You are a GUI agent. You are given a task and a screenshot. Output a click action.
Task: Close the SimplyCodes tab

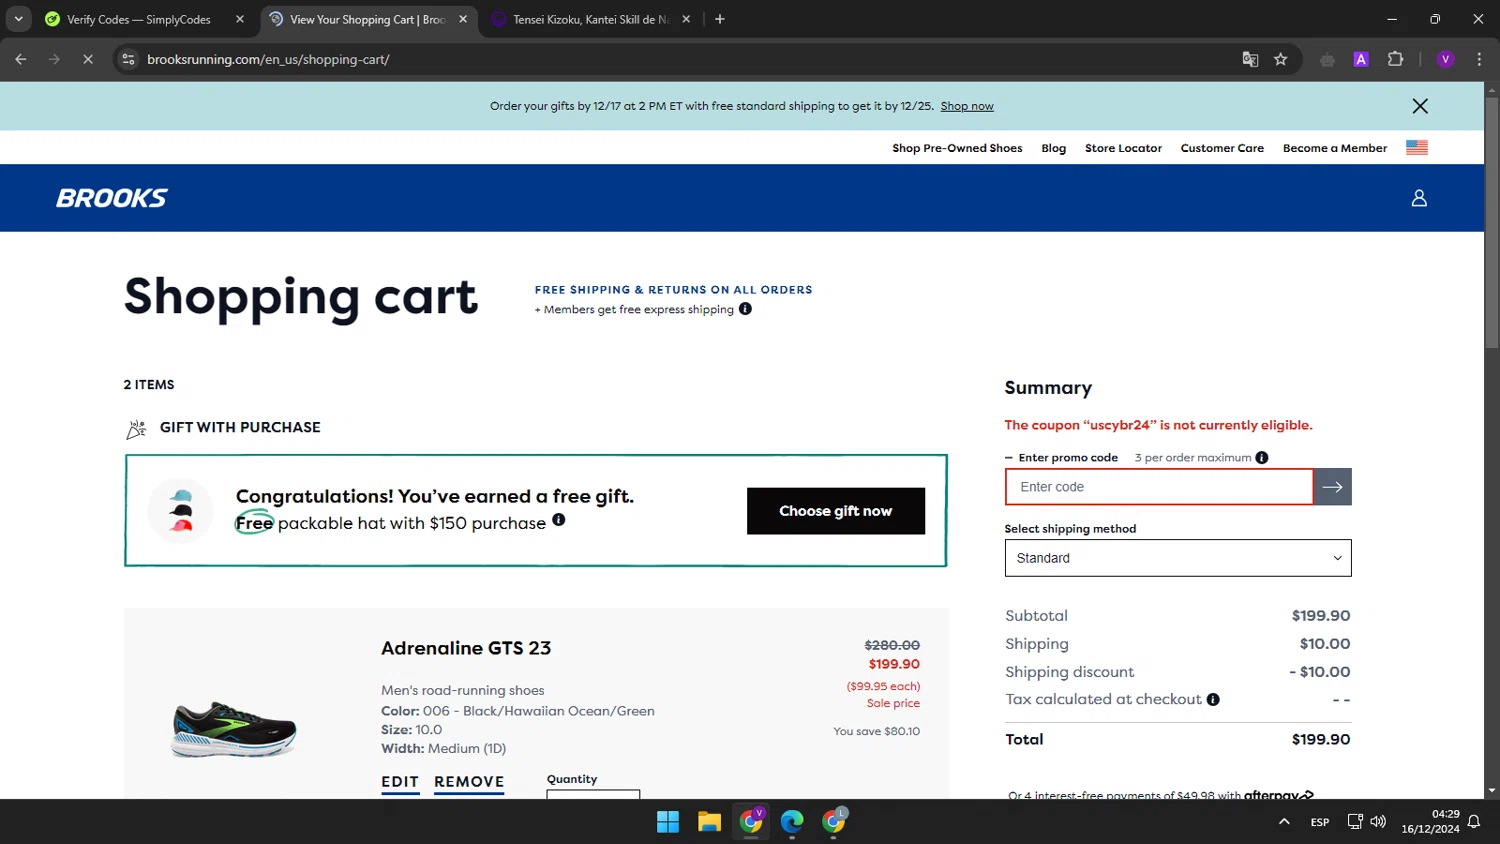tap(240, 19)
